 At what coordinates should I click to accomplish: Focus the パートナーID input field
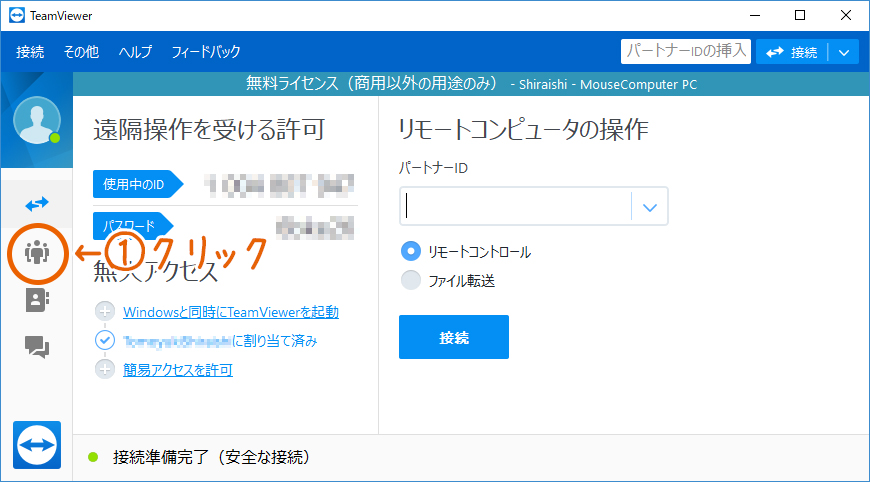pyautogui.click(x=516, y=206)
